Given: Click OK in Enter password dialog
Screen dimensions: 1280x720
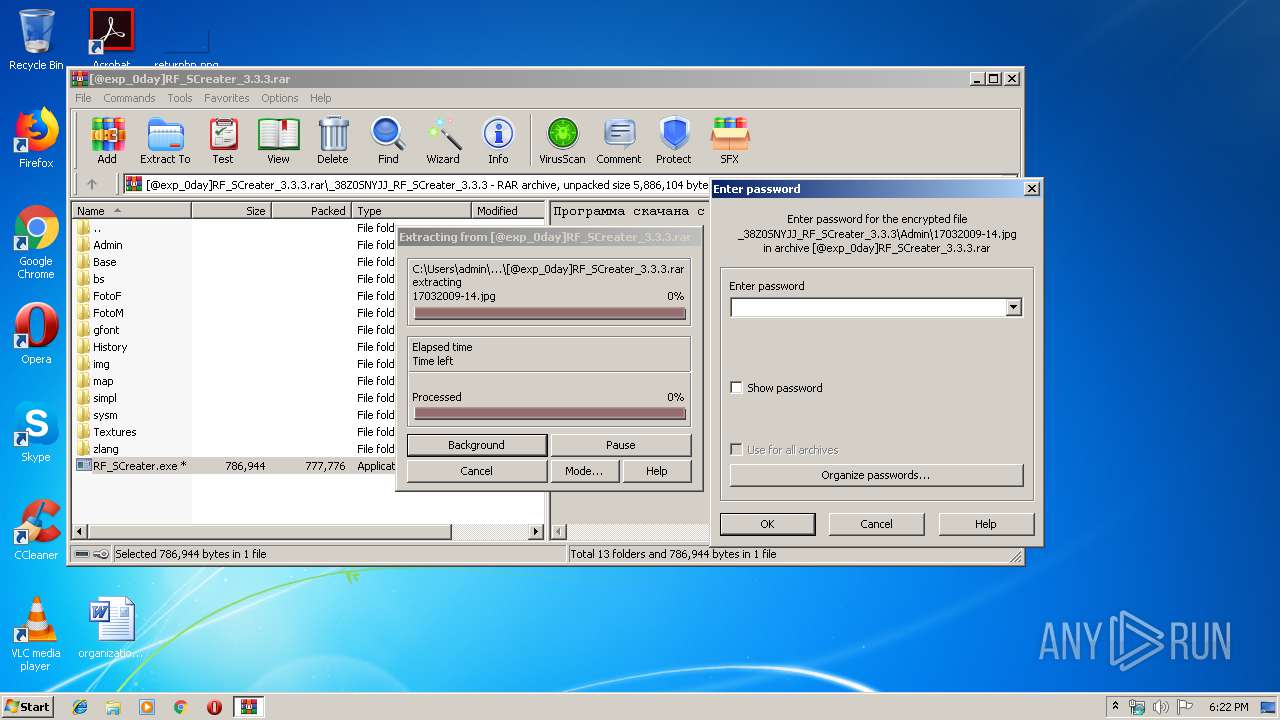Looking at the screenshot, I should click(767, 524).
